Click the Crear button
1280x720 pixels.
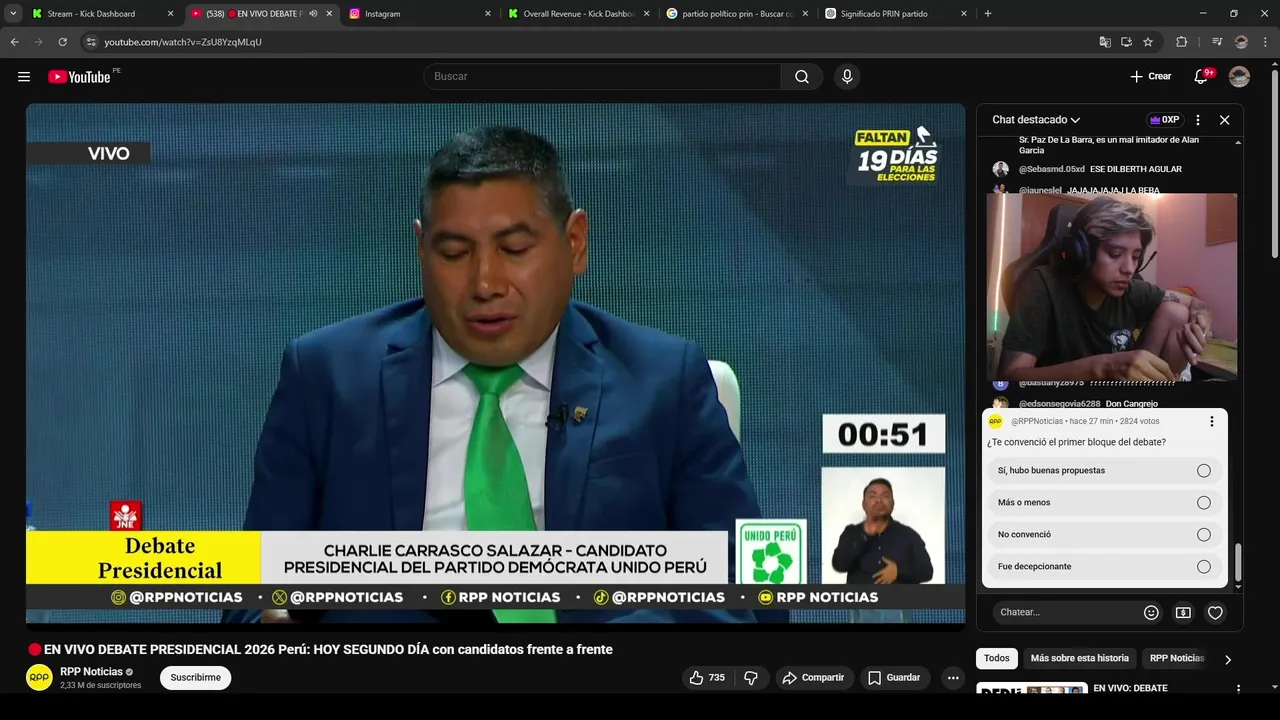pos(1150,77)
